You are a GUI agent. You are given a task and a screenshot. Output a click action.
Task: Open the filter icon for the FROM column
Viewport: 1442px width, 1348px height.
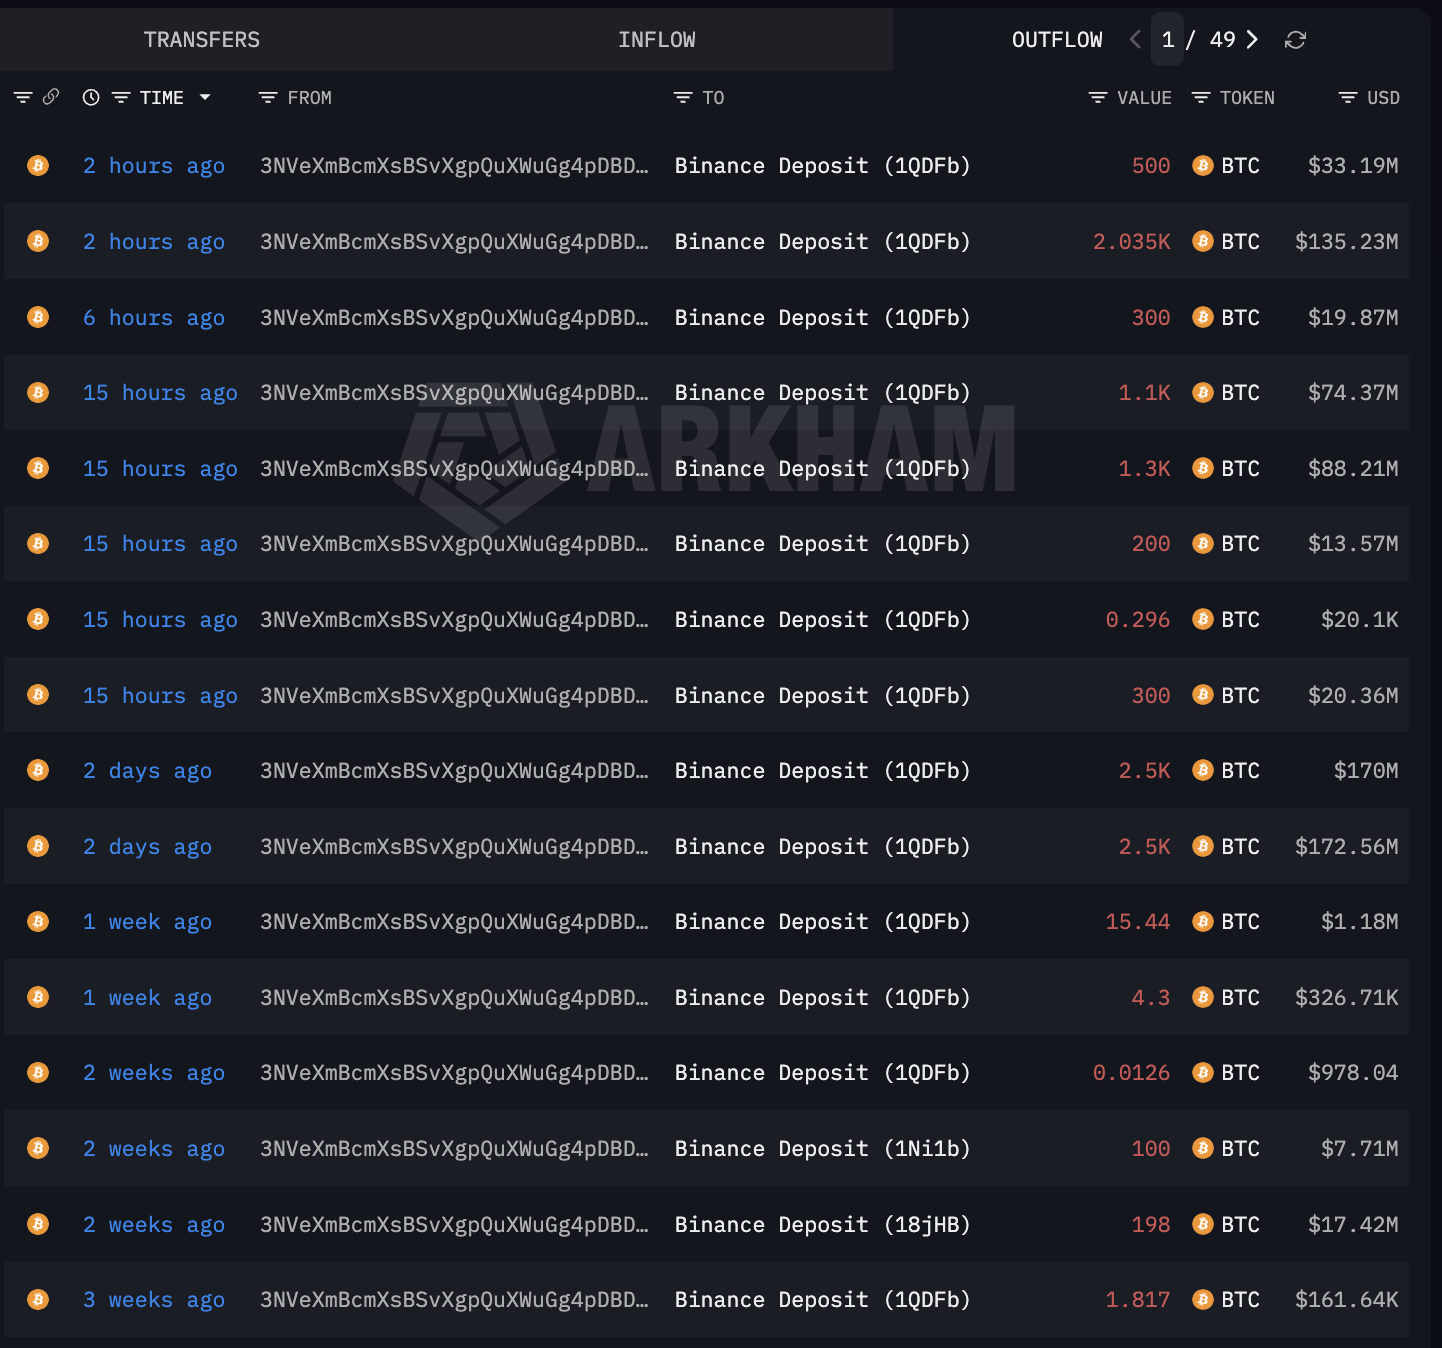click(267, 97)
